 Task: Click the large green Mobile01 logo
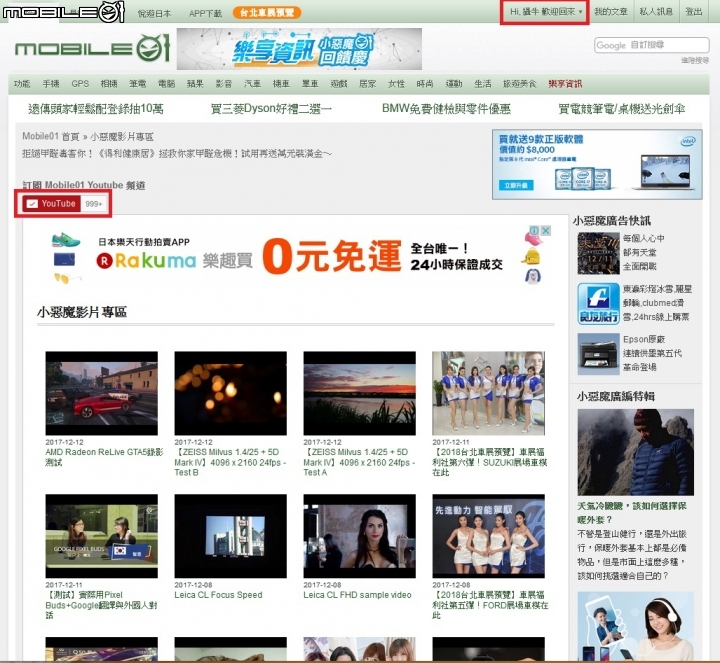(92, 48)
